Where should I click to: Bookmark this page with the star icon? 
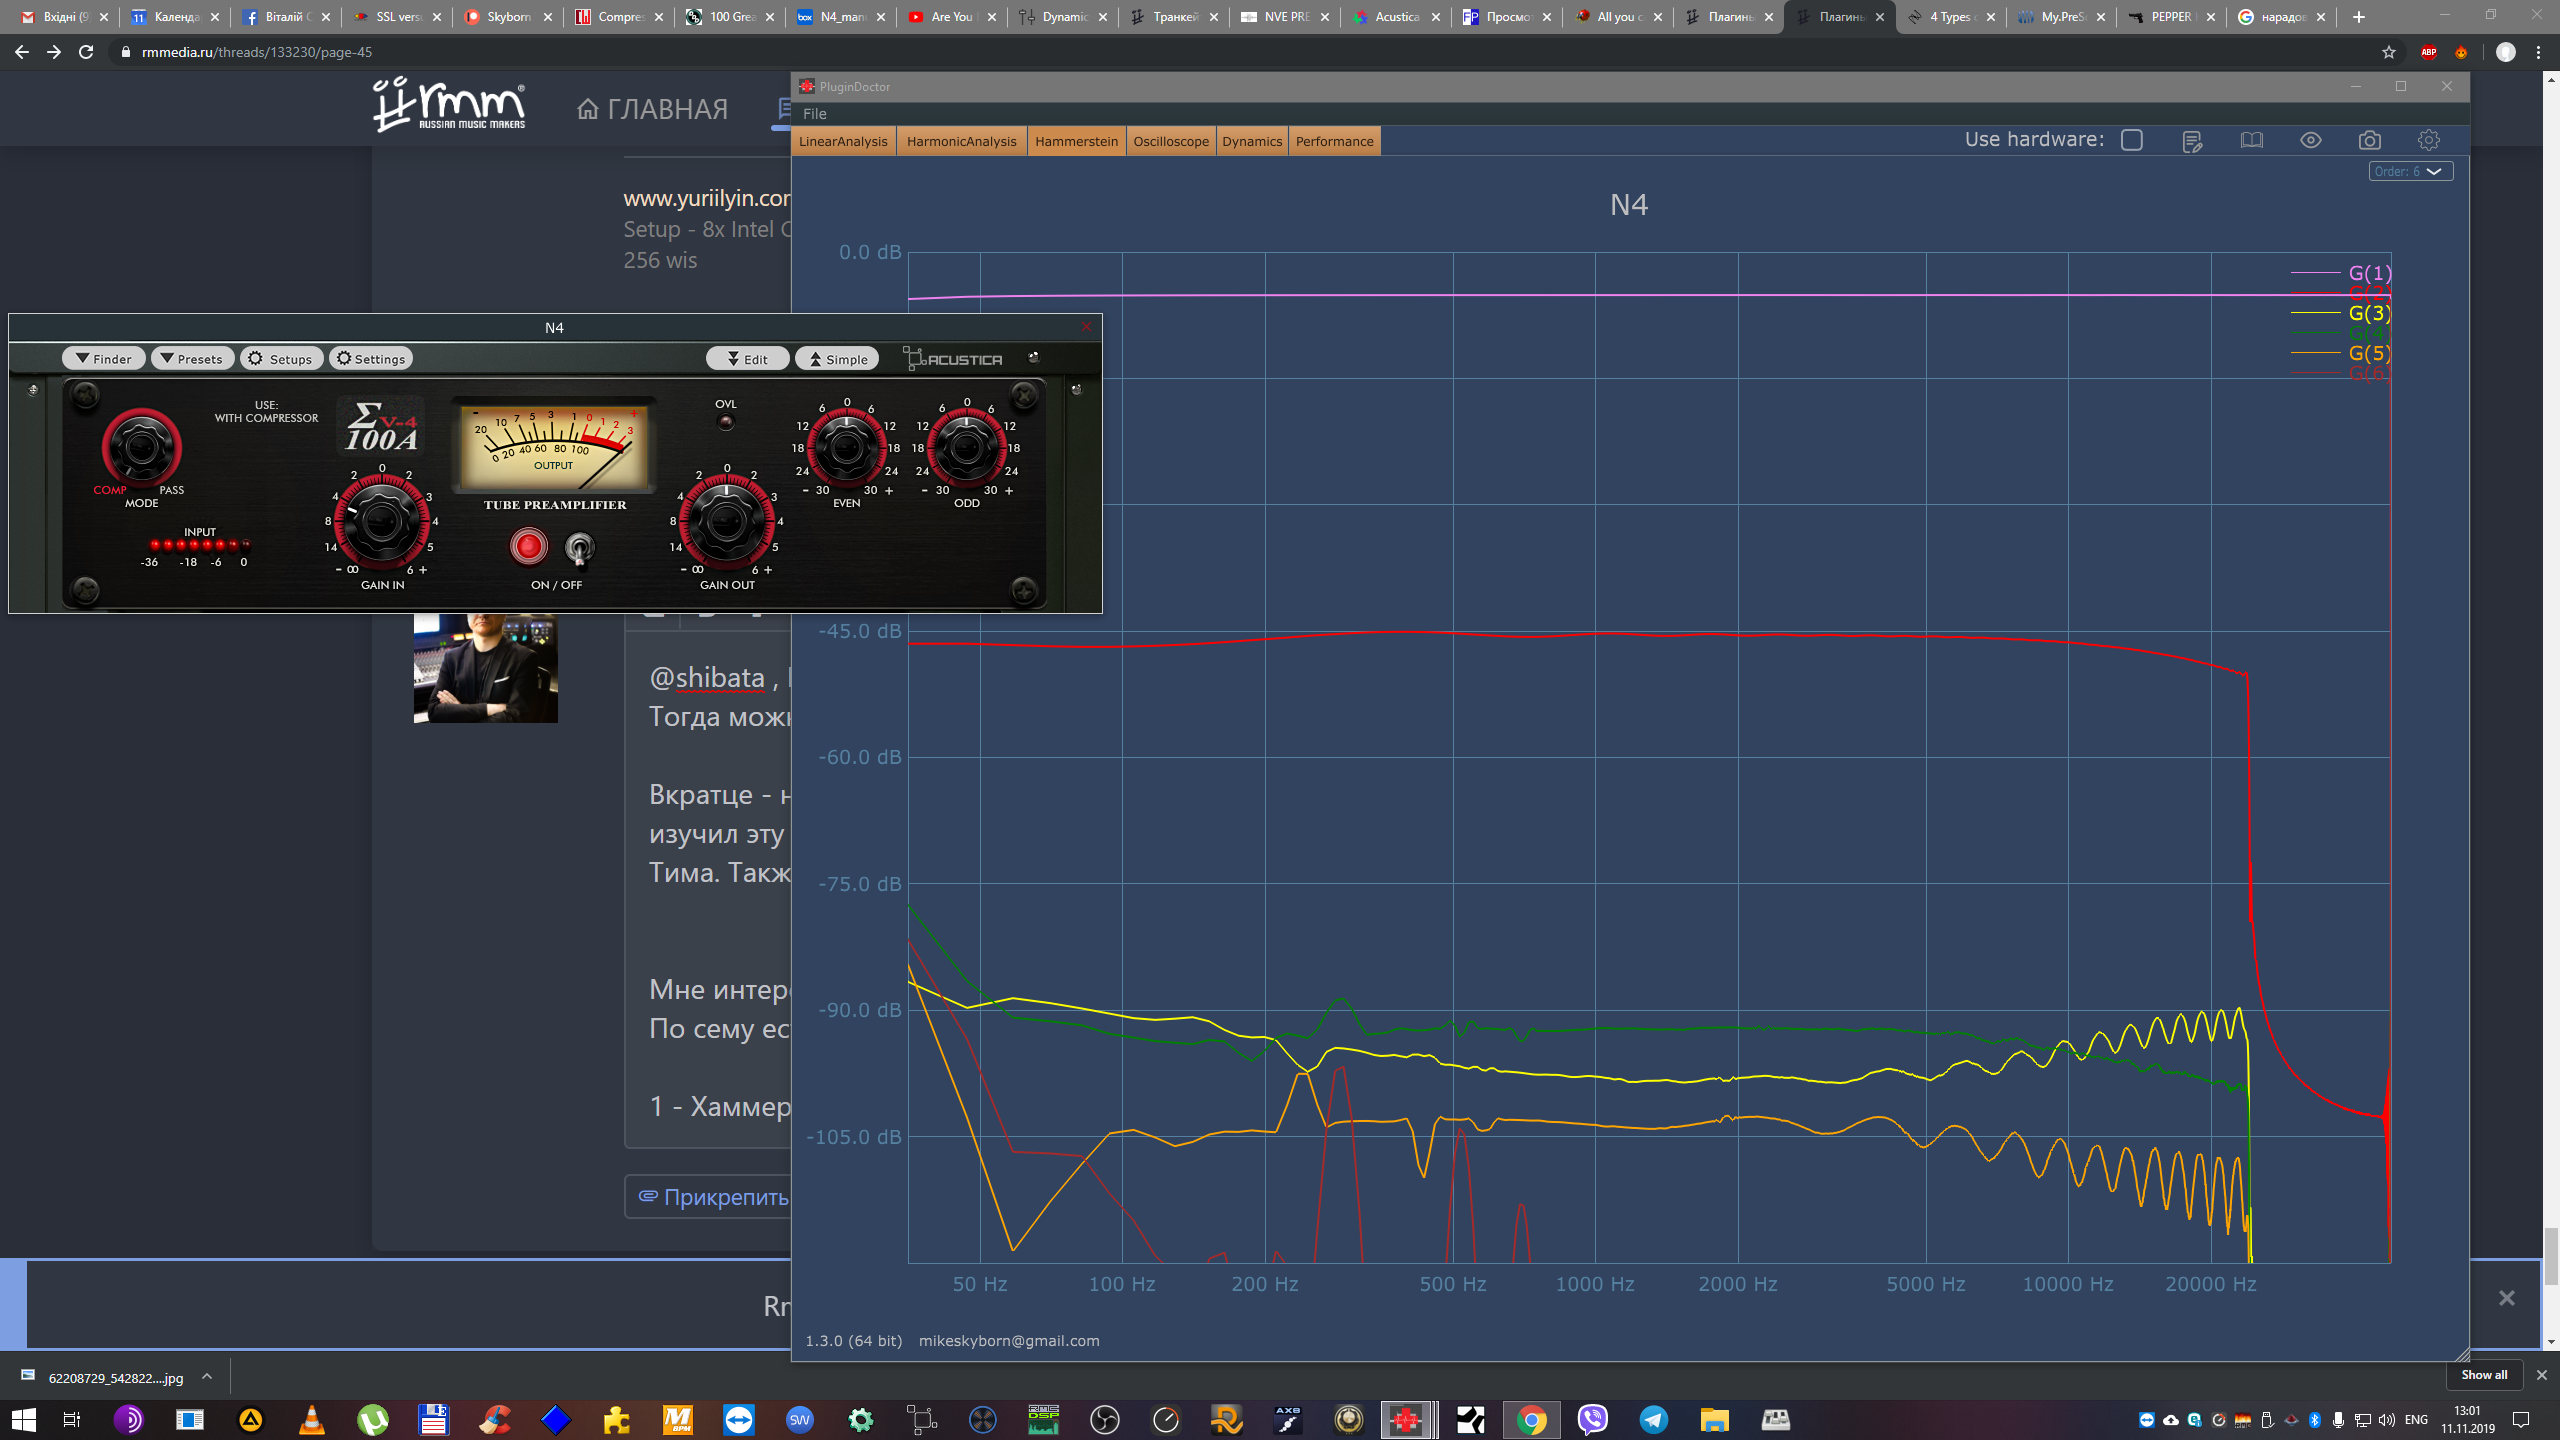click(x=2389, y=52)
